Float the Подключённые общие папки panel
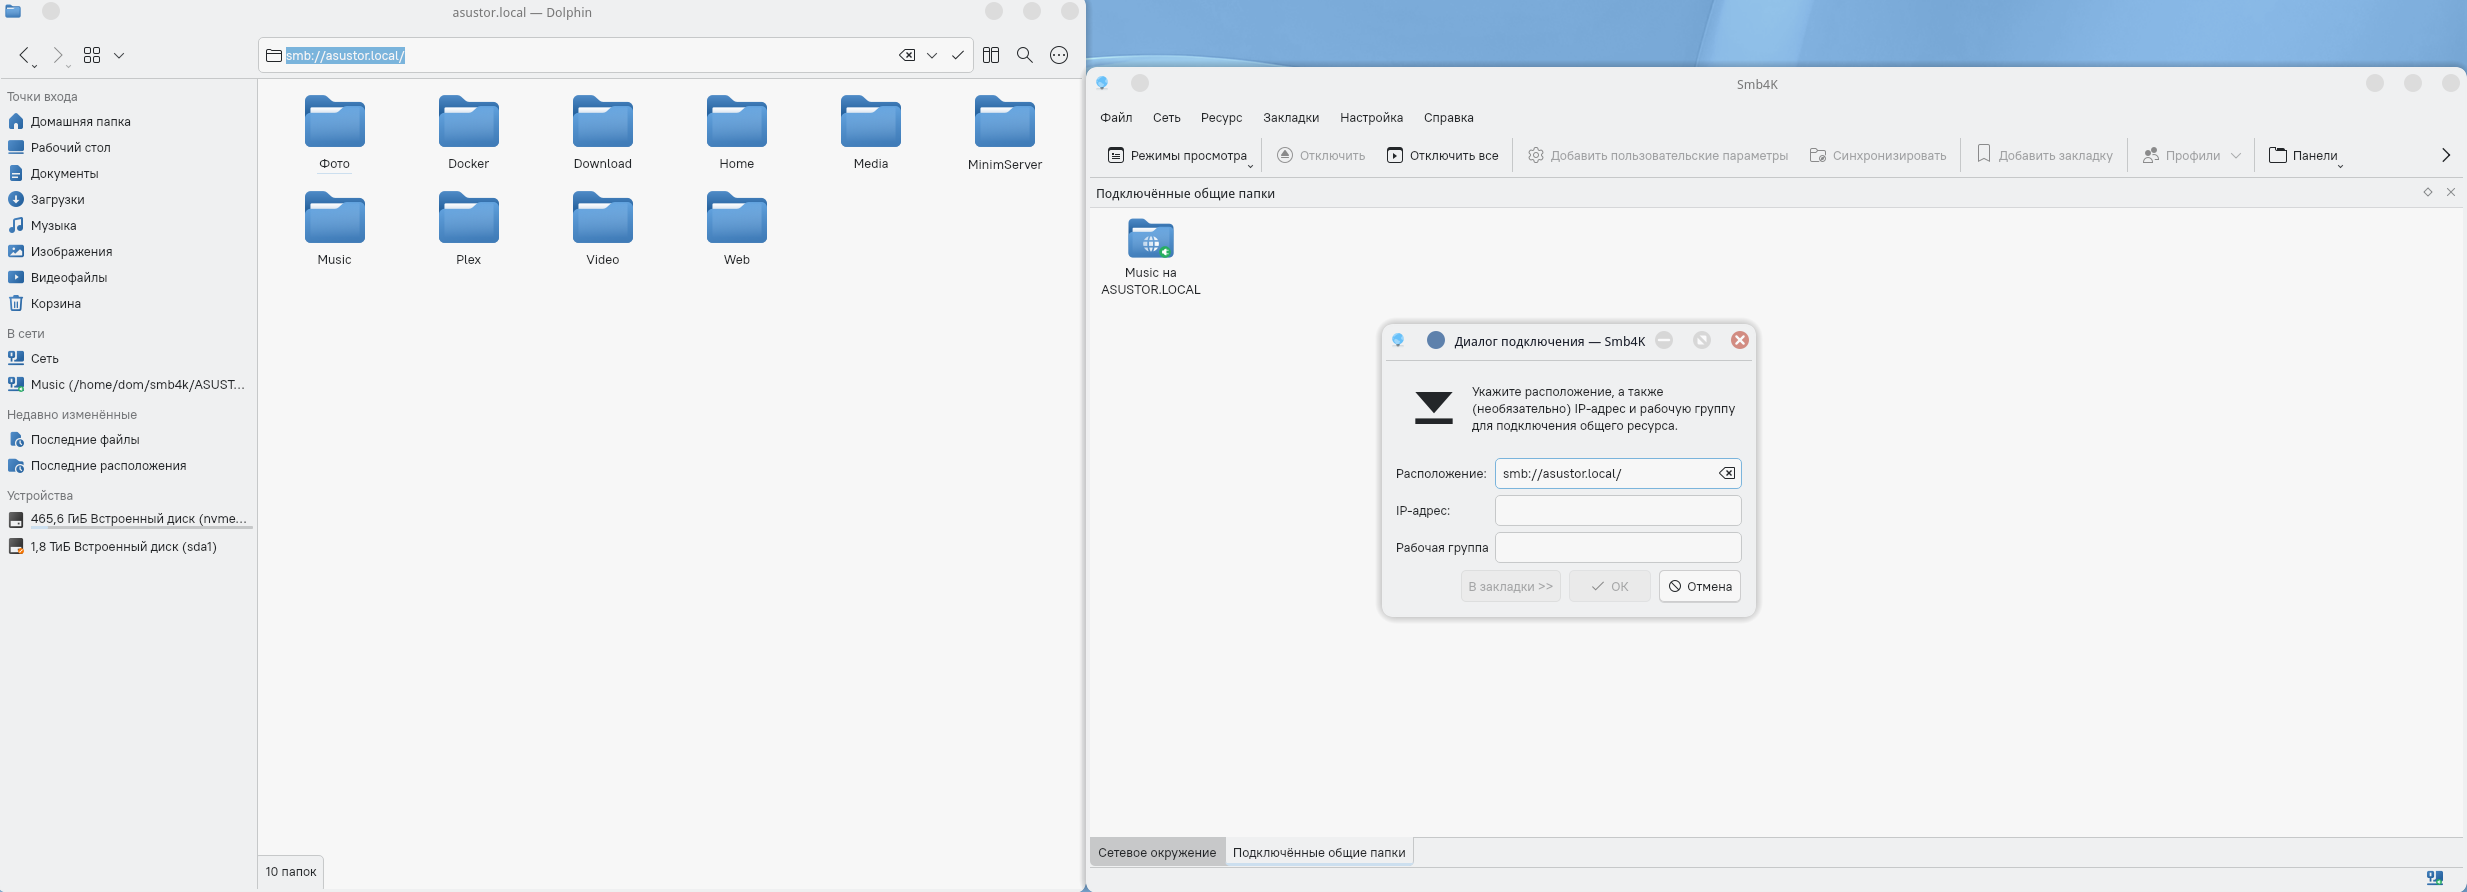 (x=2427, y=192)
